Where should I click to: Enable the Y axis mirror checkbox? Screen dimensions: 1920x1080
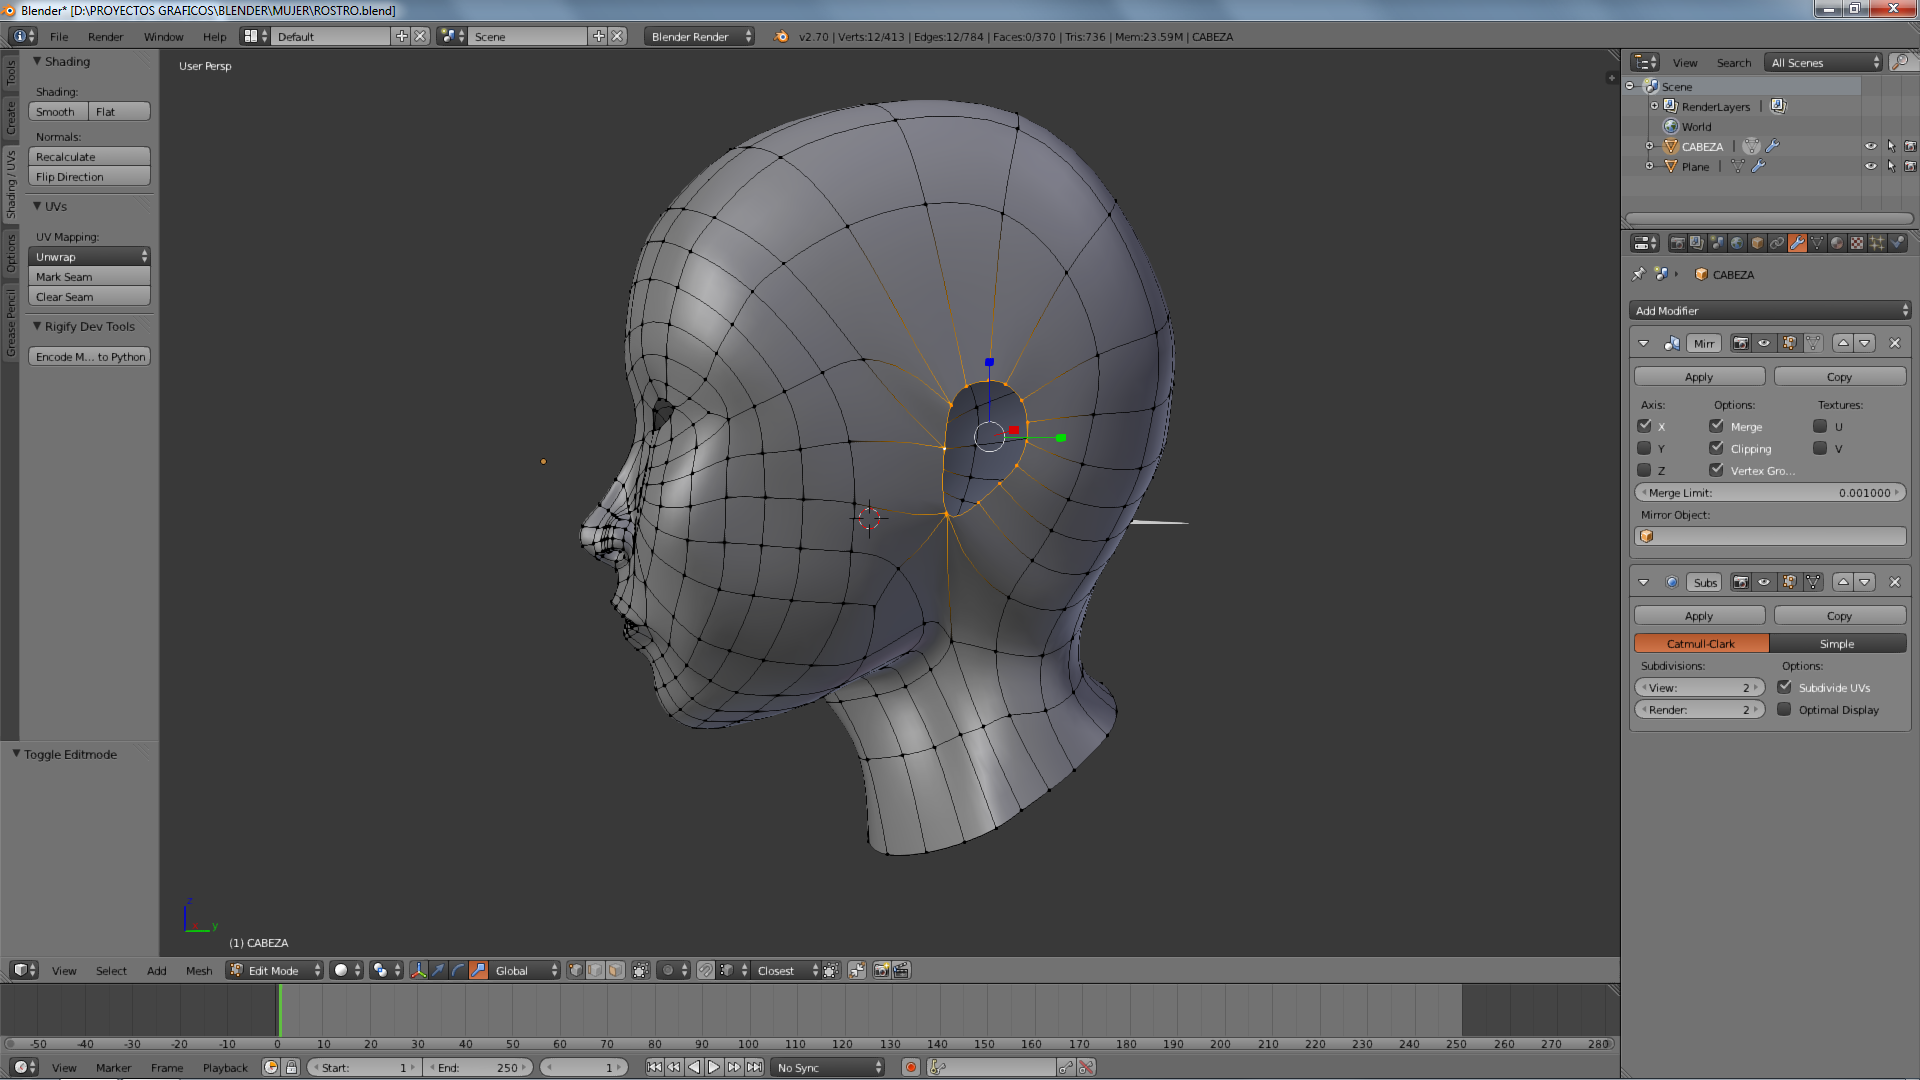coord(1644,448)
